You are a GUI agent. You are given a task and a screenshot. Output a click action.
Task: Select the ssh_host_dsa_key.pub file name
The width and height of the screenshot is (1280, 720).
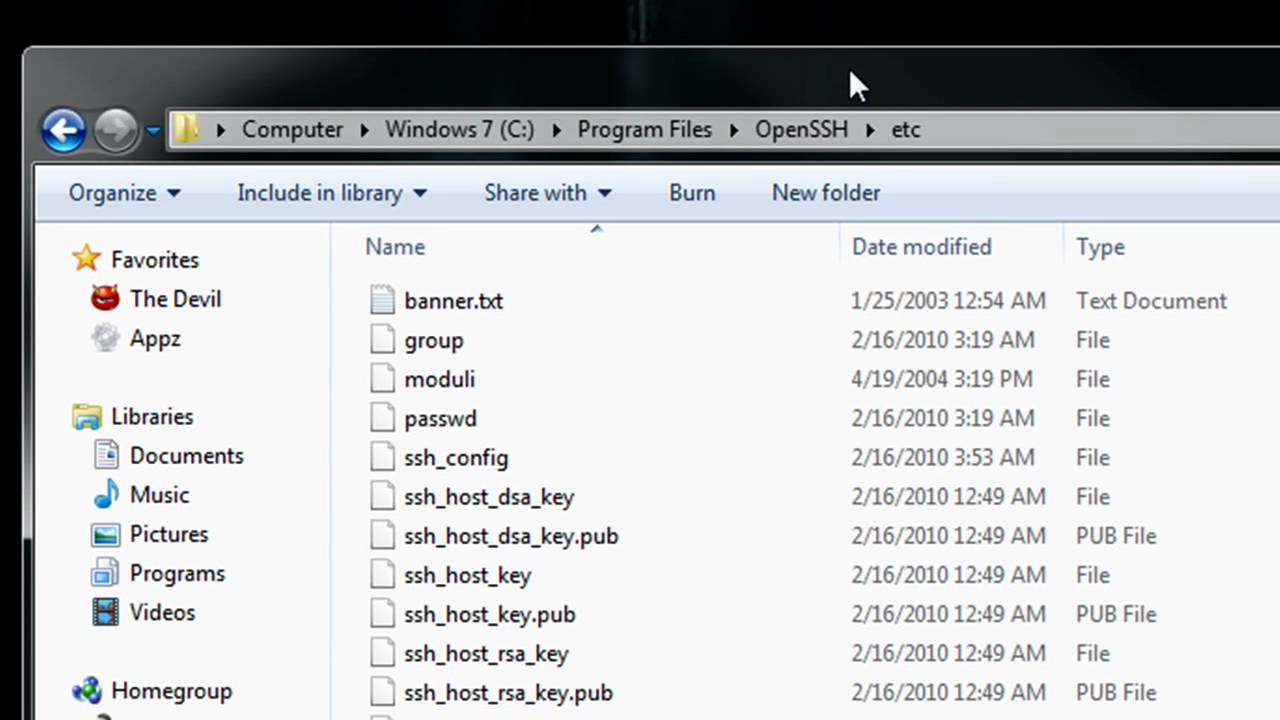(x=511, y=536)
